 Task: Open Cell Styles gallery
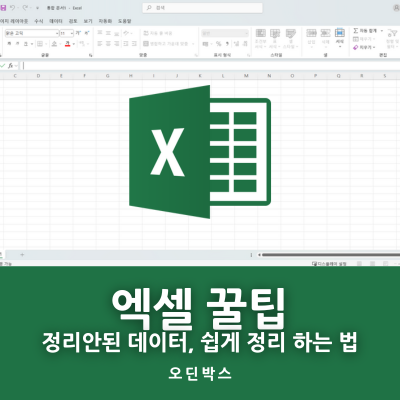coord(290,38)
